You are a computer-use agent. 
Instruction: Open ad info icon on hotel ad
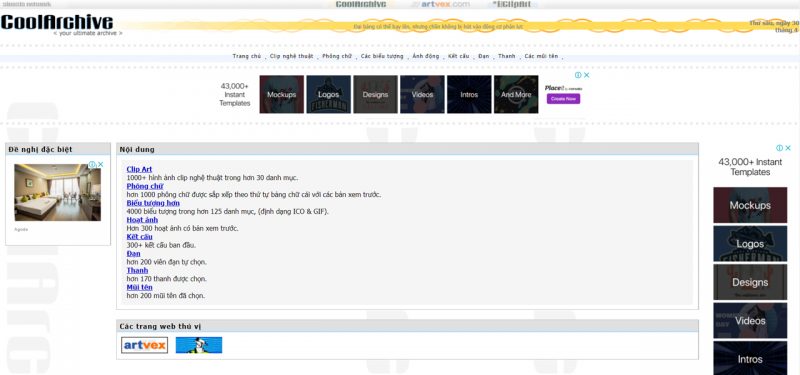tap(92, 164)
